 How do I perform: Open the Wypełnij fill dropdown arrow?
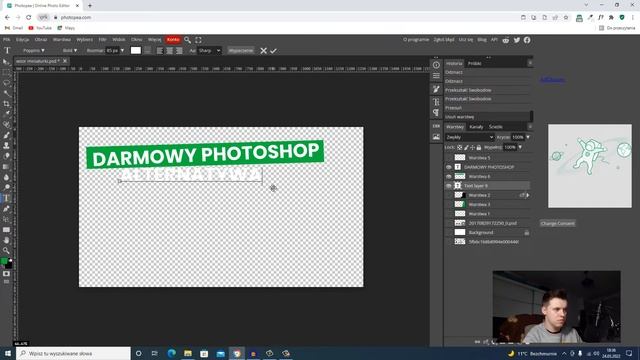(x=520, y=147)
